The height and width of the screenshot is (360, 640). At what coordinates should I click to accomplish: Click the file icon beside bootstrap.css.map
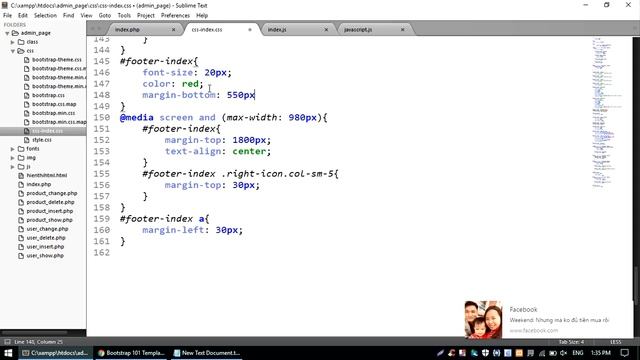tap(27, 104)
